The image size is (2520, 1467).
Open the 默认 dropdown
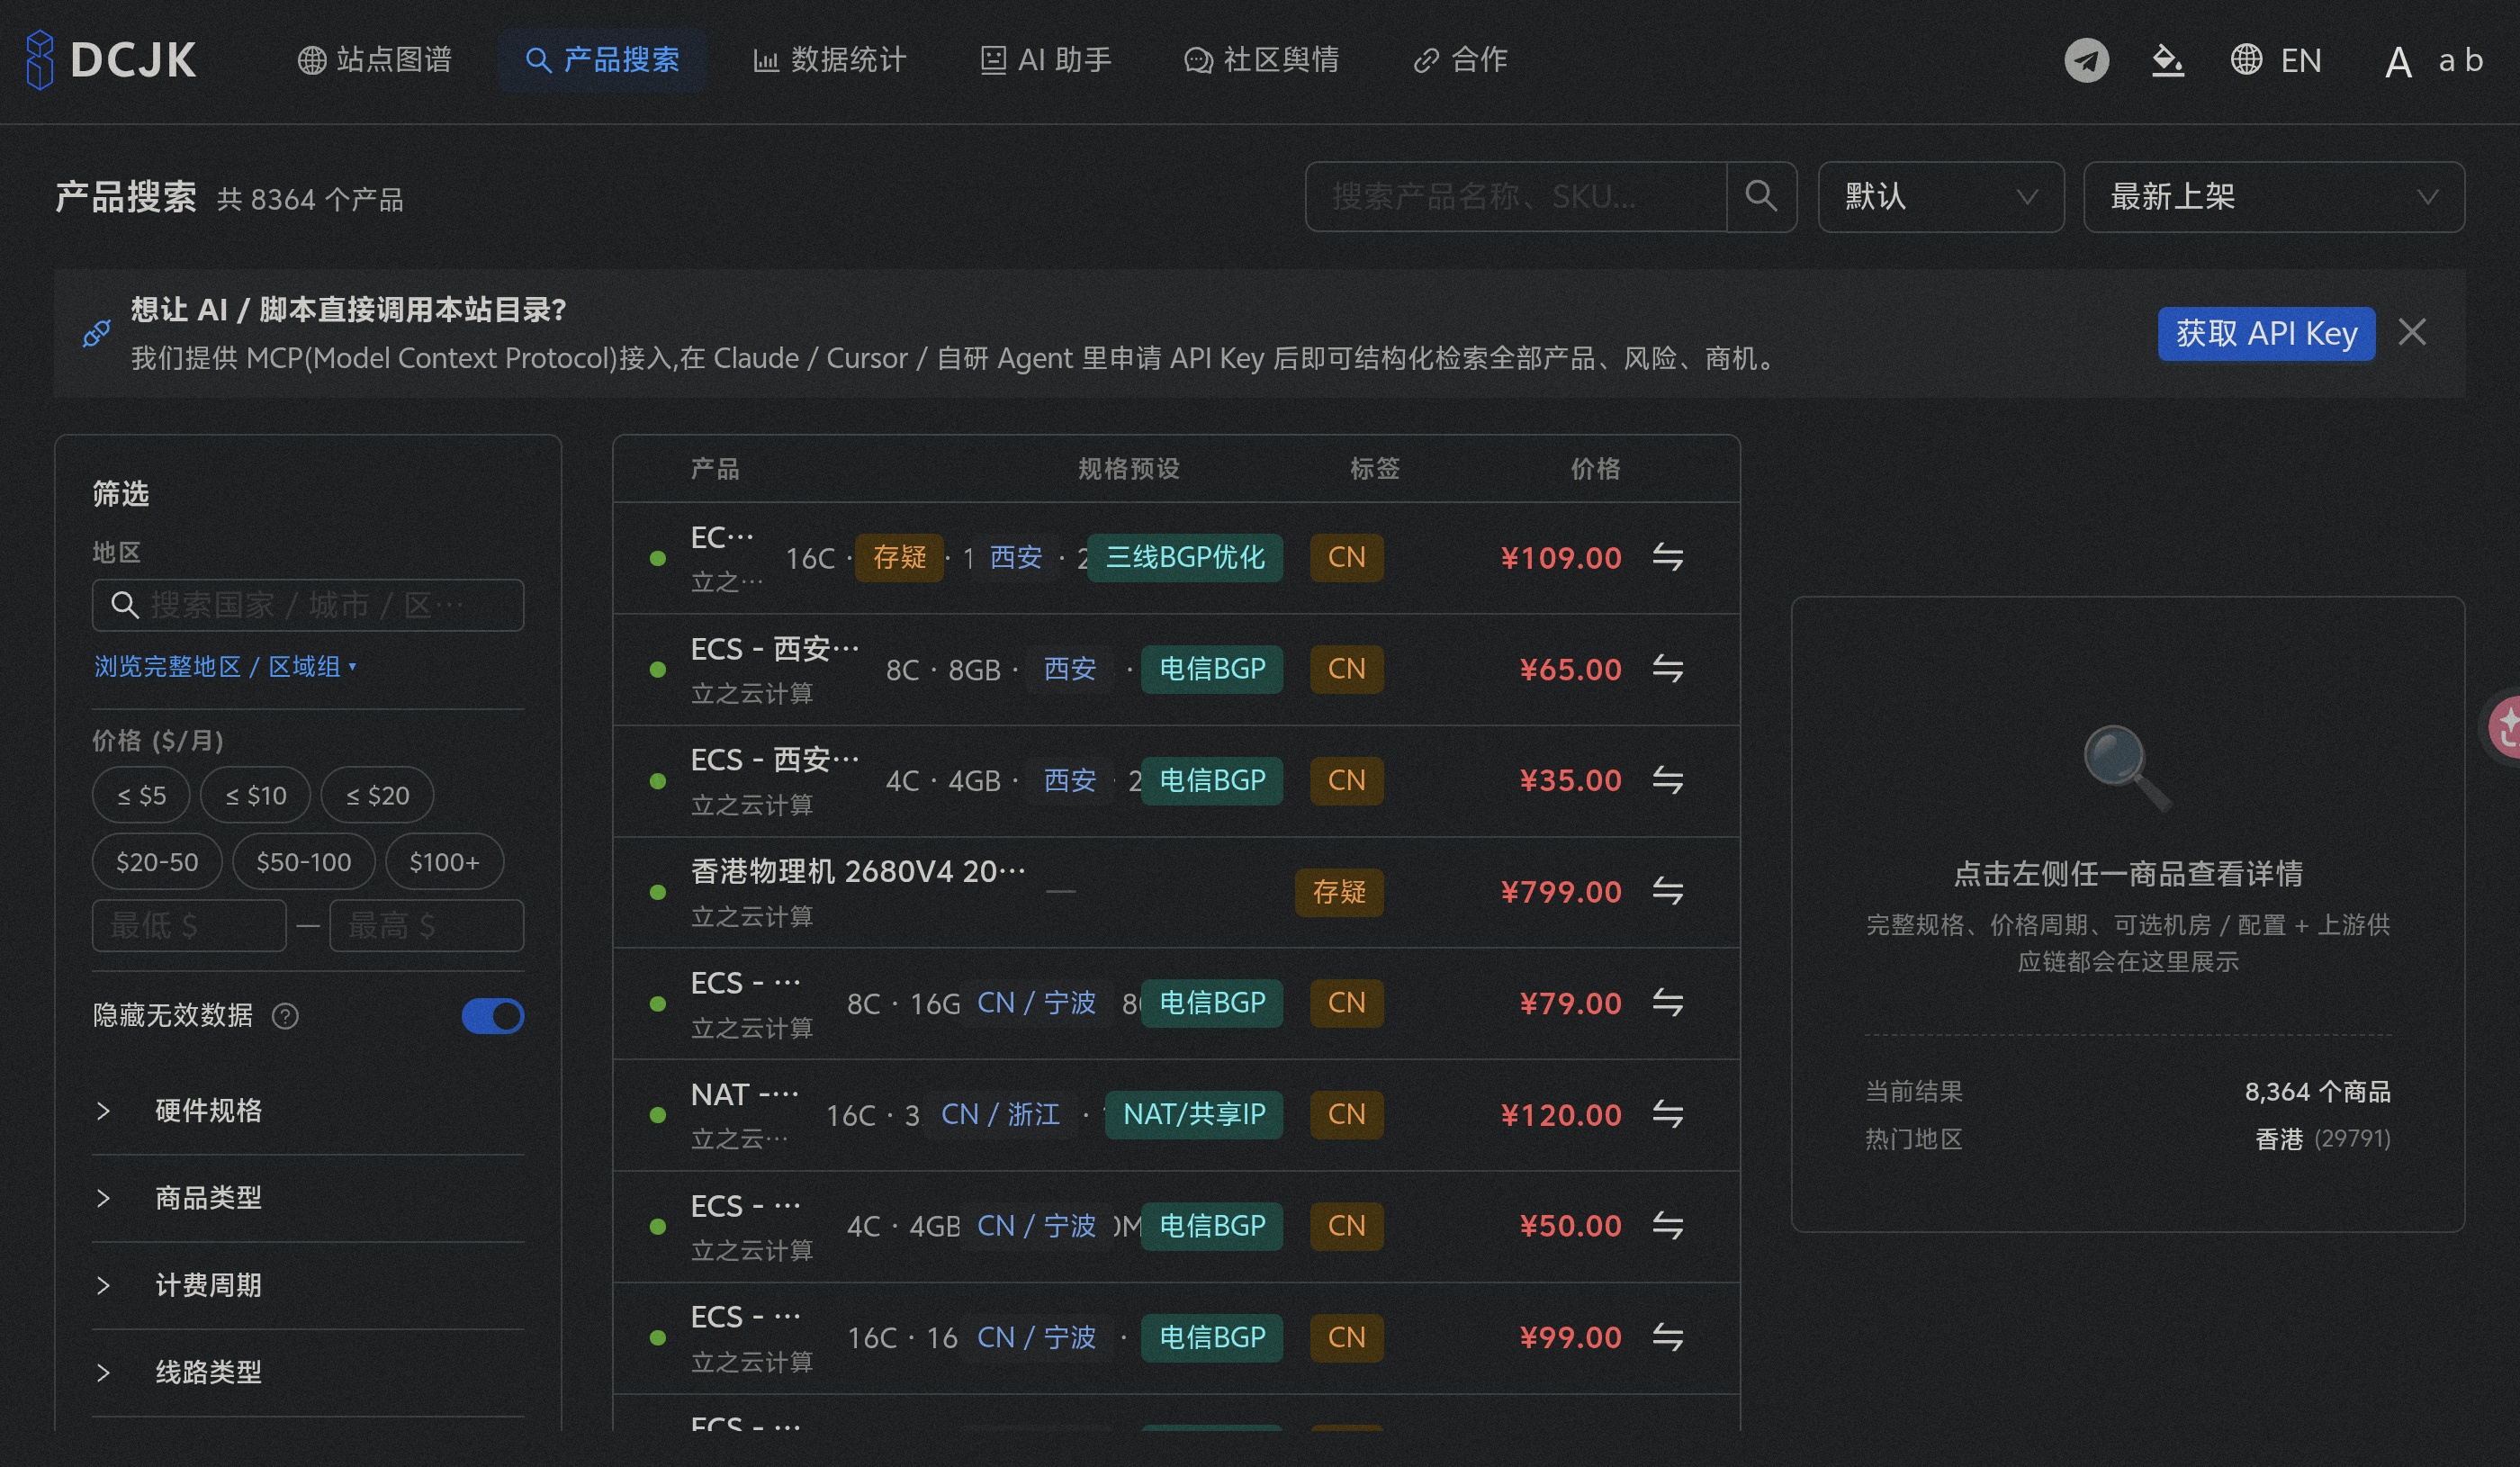point(1940,197)
